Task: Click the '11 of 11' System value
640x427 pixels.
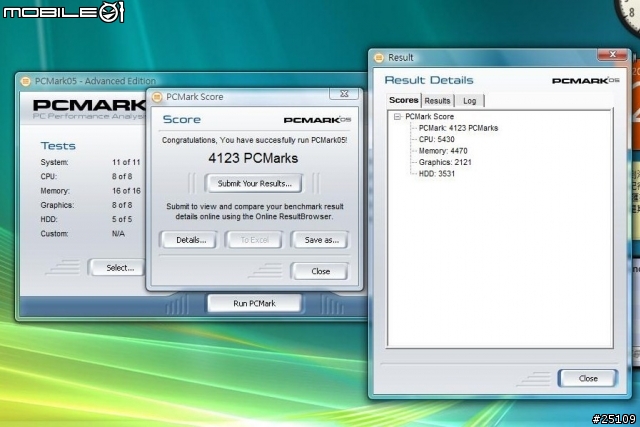Action: (x=126, y=162)
